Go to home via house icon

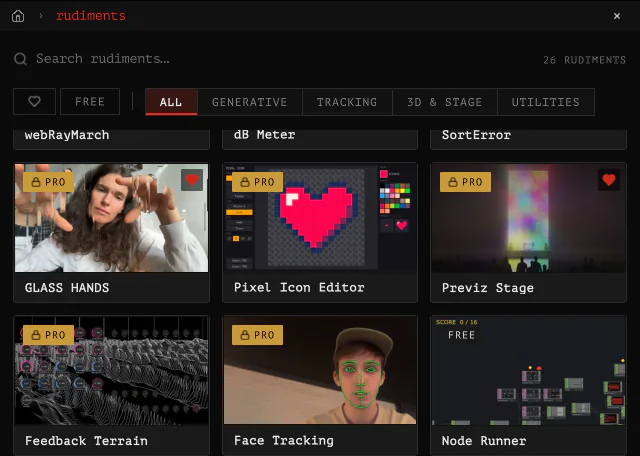coord(18,16)
